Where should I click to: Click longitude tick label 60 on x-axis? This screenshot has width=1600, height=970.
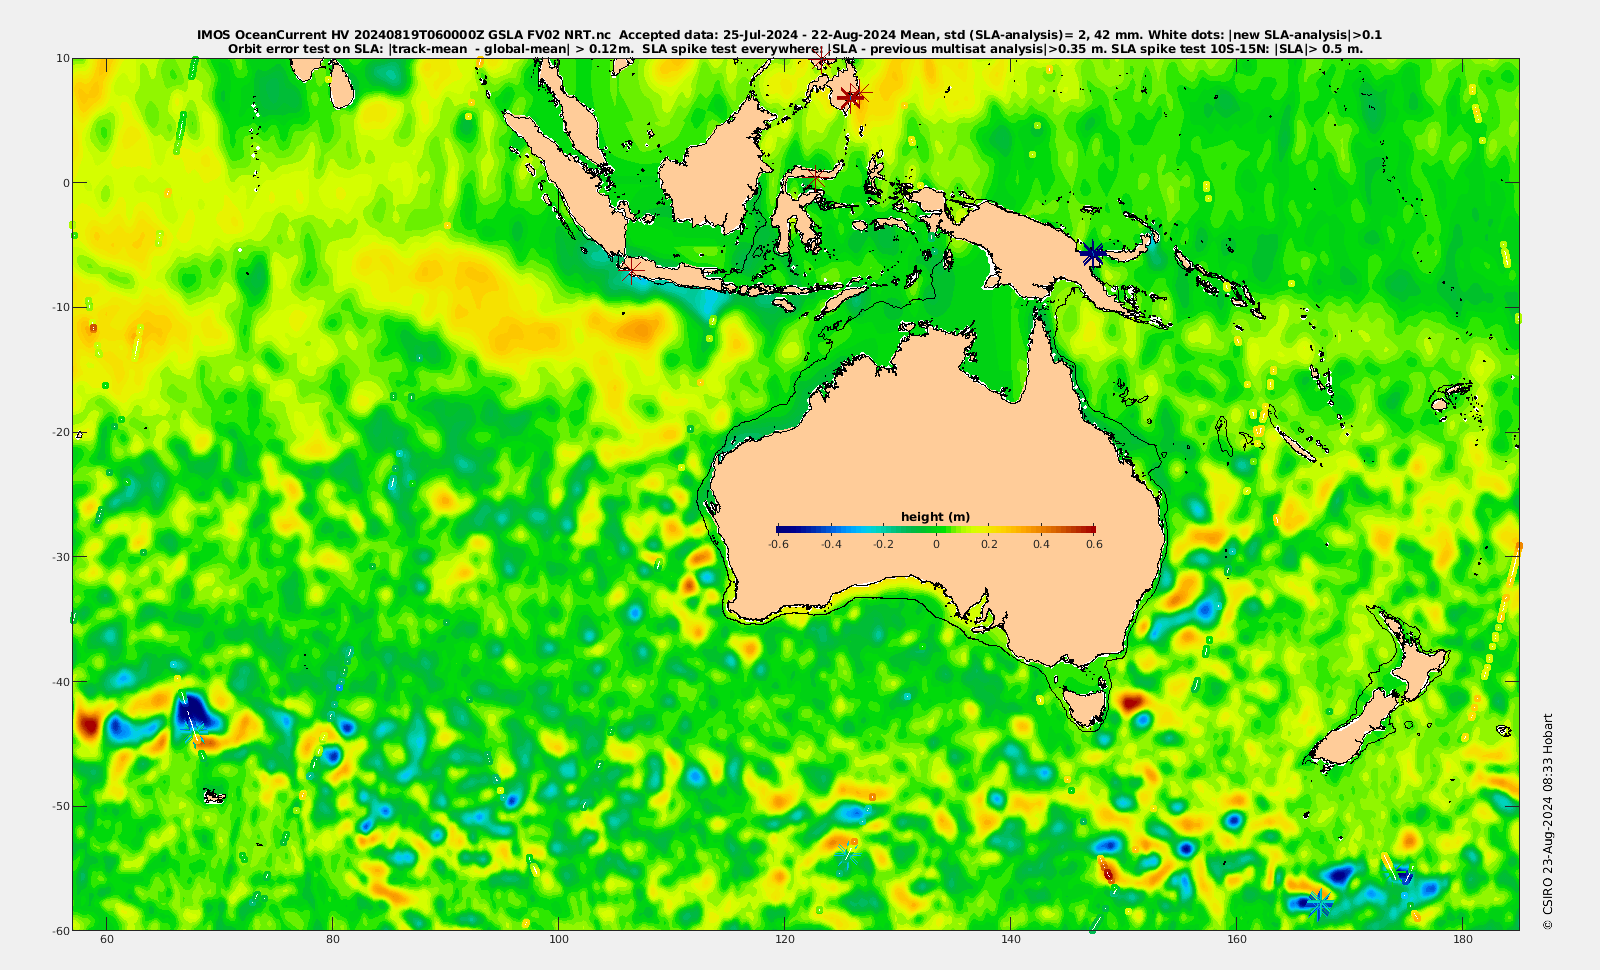pos(107,939)
